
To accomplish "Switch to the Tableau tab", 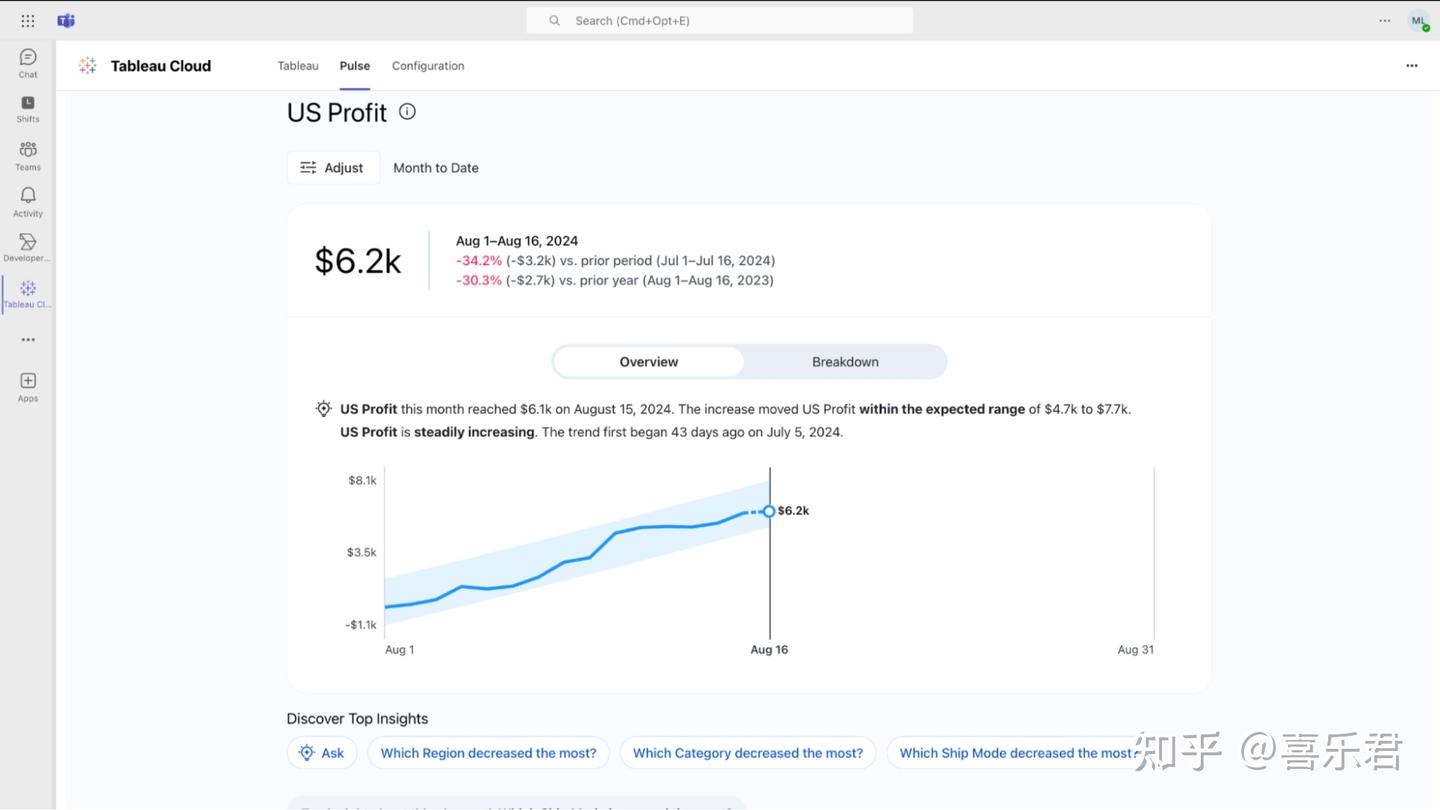I will coord(298,66).
